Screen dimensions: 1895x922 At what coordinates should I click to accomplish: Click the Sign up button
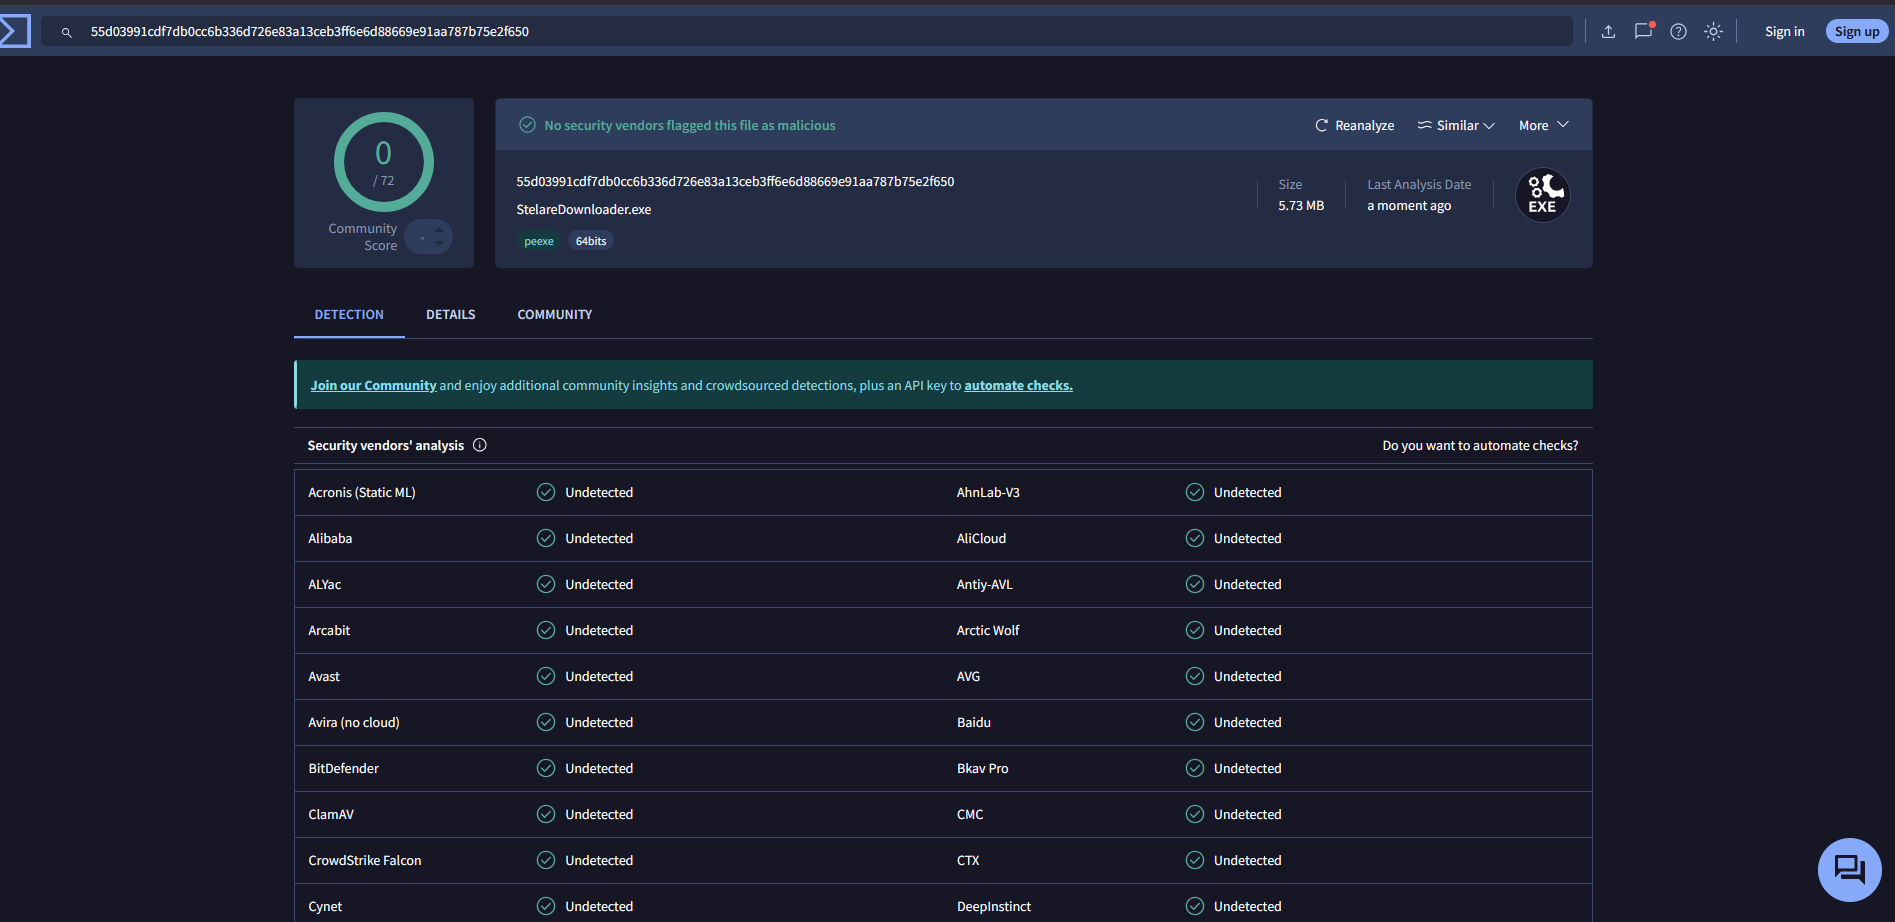[x=1857, y=32]
